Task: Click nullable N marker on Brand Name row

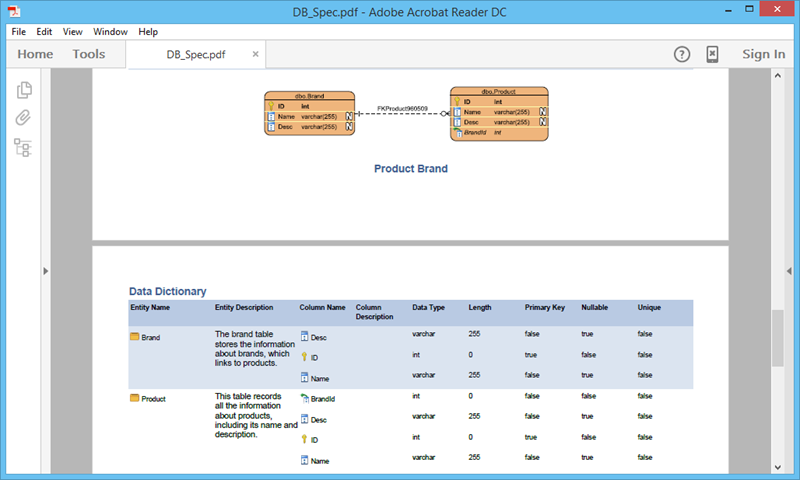Action: (x=349, y=116)
